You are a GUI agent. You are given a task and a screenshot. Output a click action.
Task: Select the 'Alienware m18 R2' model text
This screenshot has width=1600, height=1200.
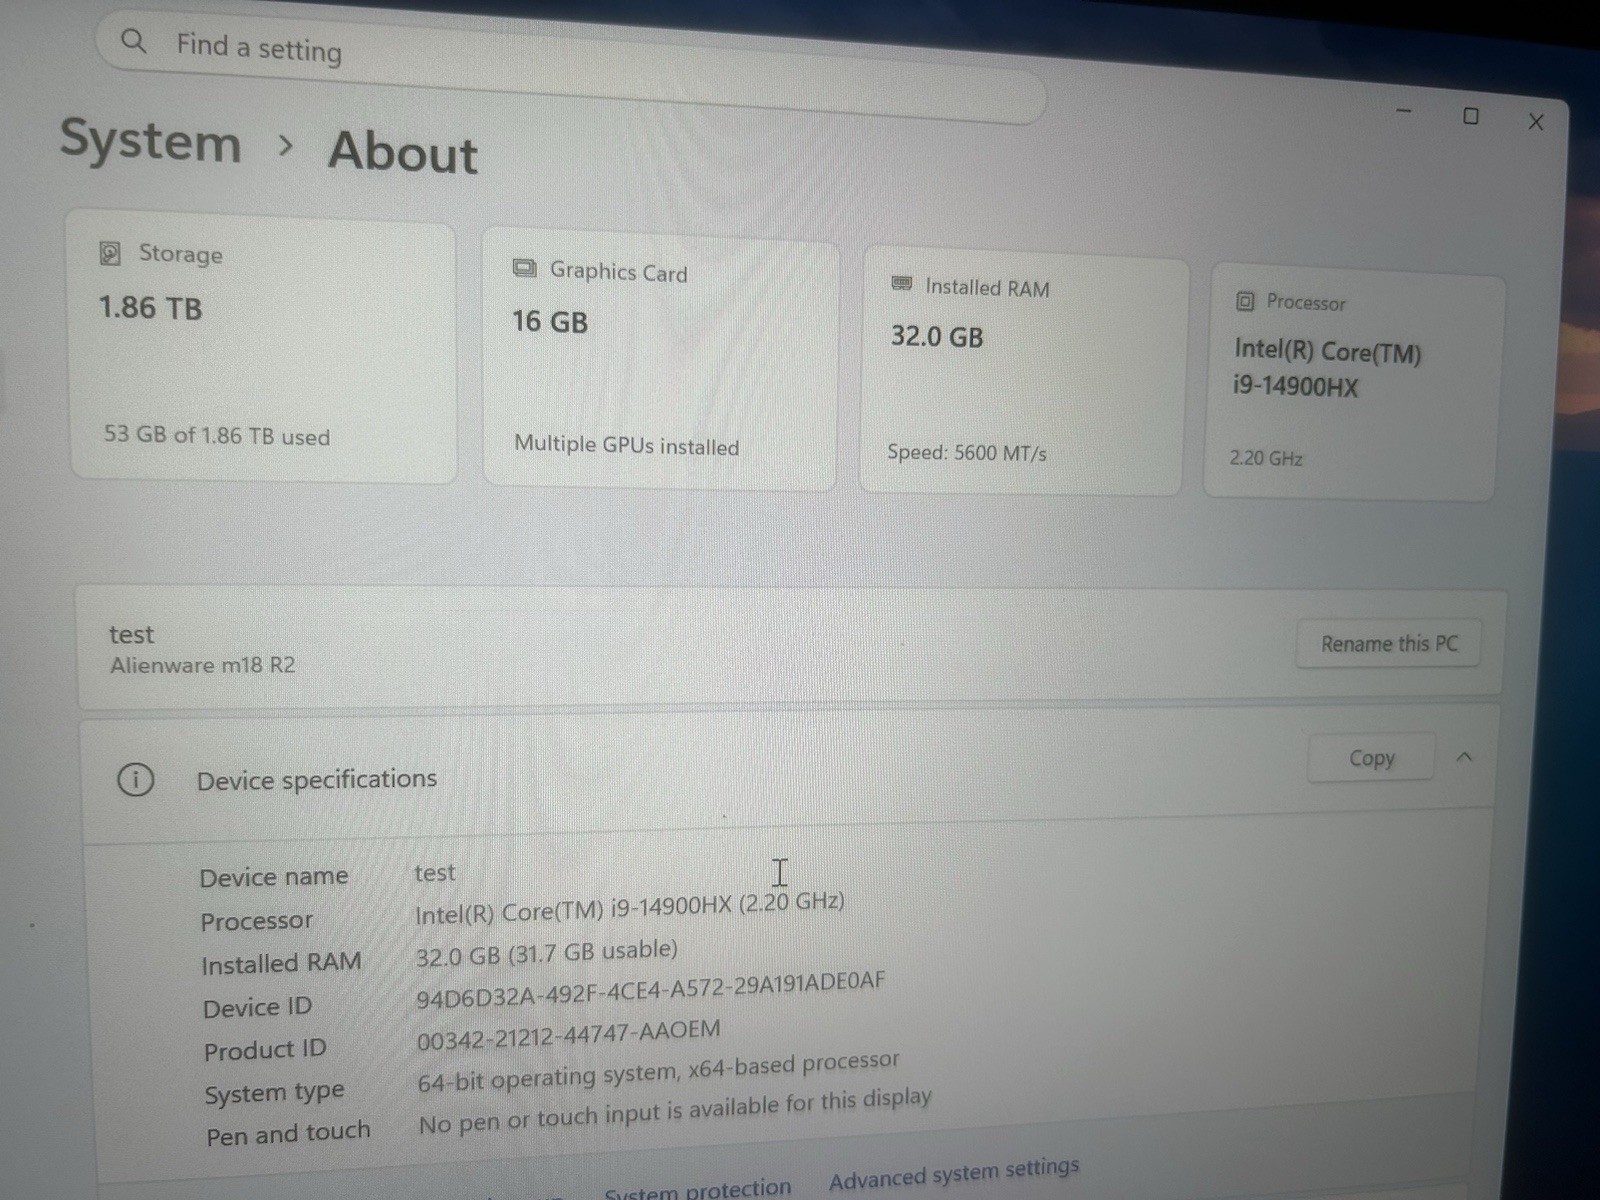[203, 665]
